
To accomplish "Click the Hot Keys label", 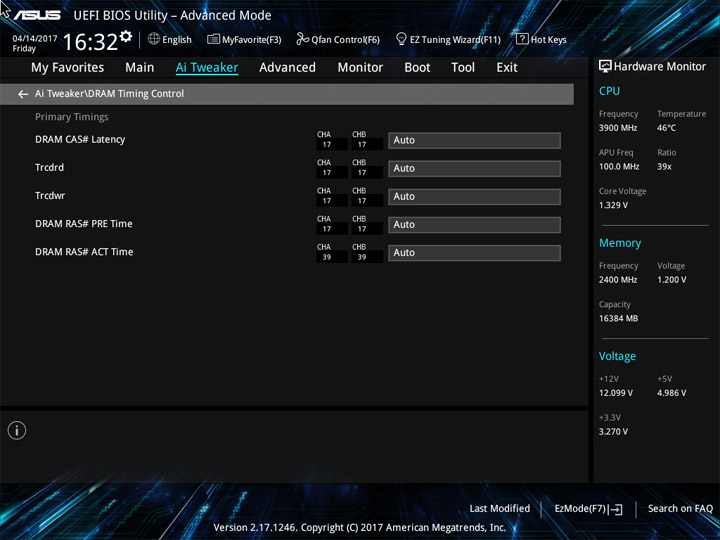I will coord(549,39).
